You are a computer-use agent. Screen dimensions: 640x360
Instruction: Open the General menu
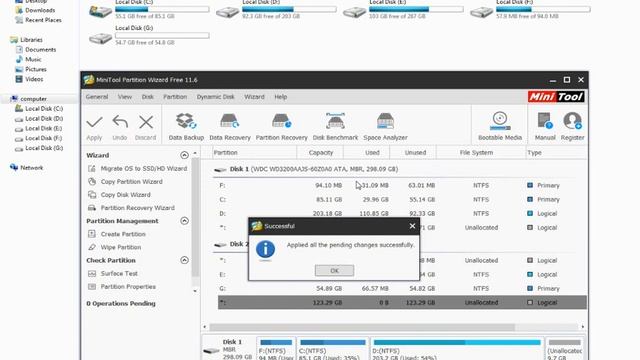[97, 97]
